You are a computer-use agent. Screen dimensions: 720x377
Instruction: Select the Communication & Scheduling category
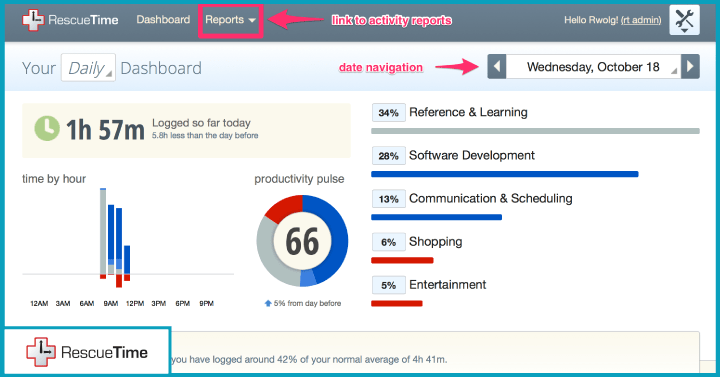pyautogui.click(x=490, y=198)
